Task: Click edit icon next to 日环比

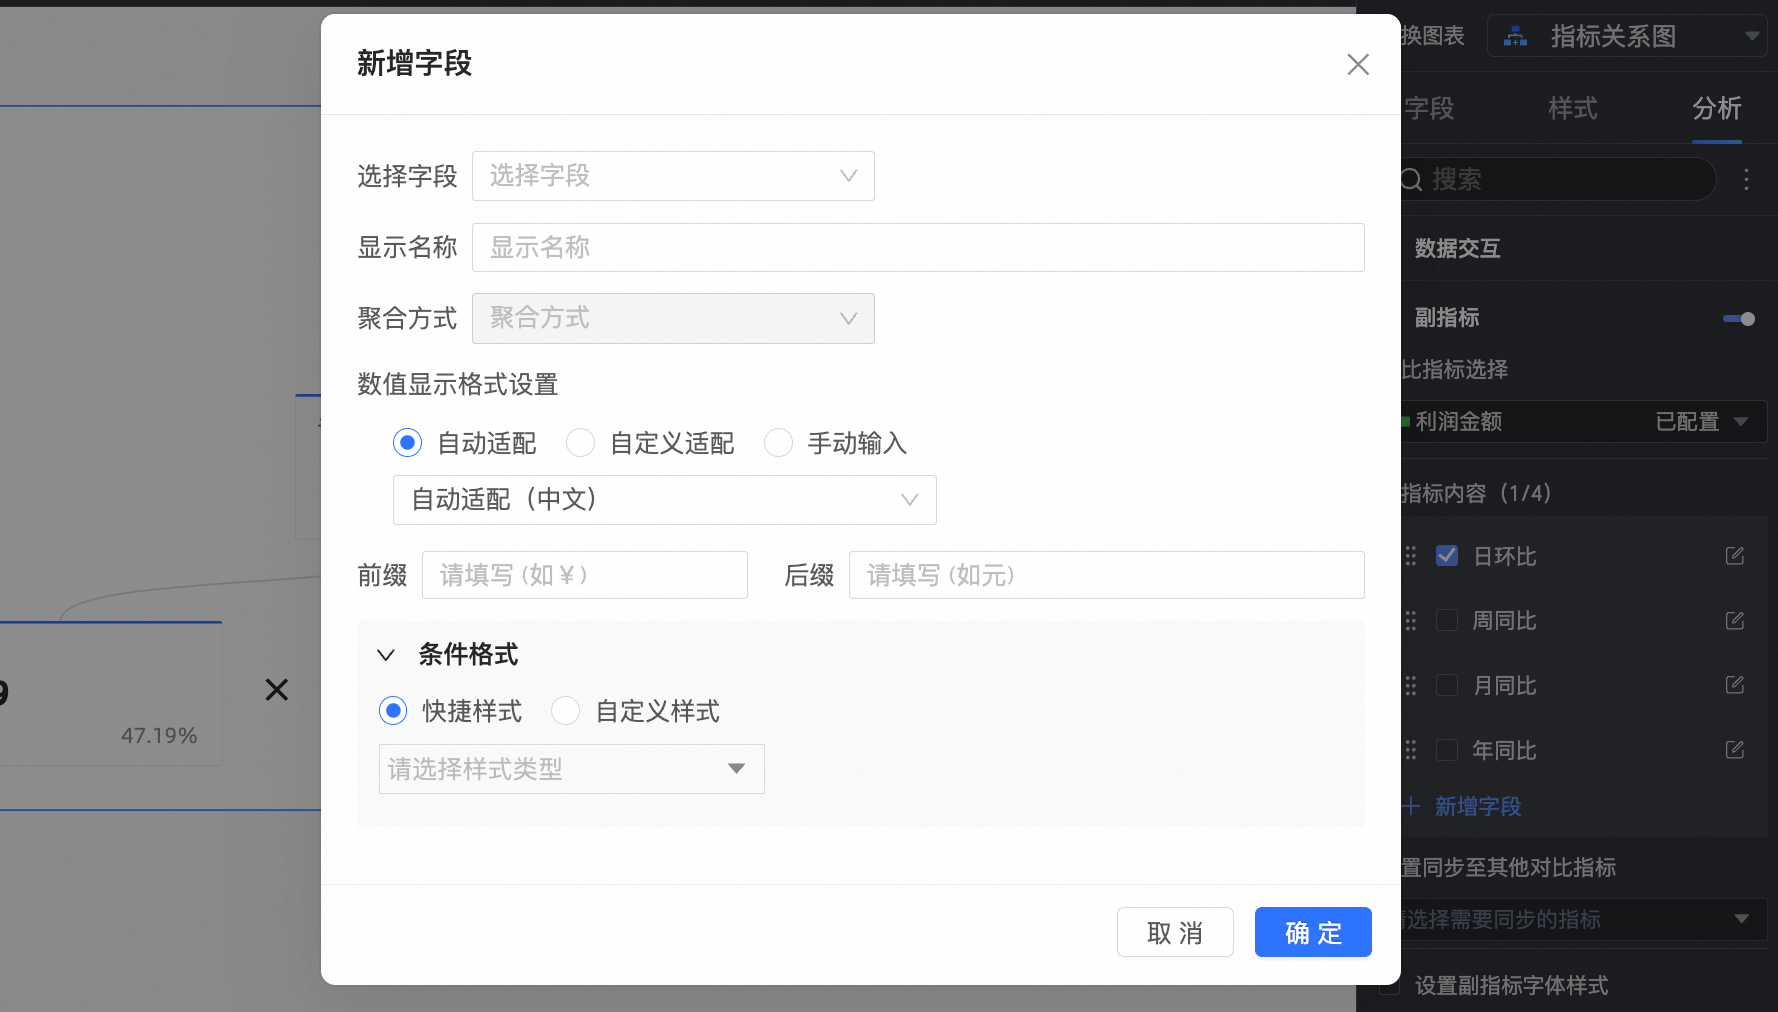Action: [1734, 556]
